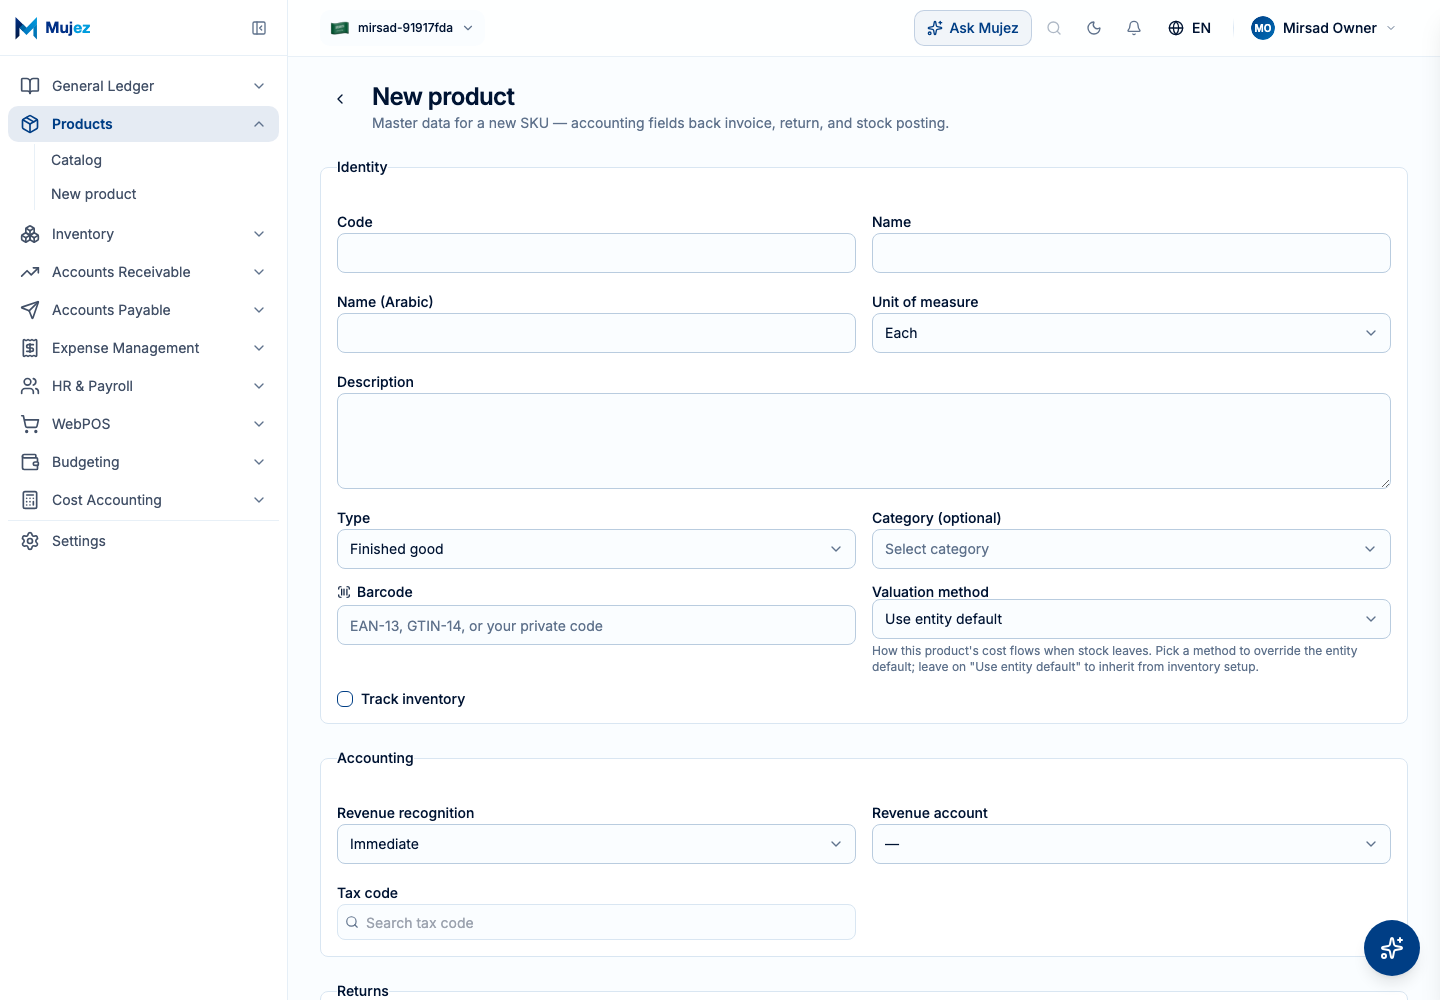Click the MO user avatar
The width and height of the screenshot is (1440, 1000).
tap(1263, 28)
